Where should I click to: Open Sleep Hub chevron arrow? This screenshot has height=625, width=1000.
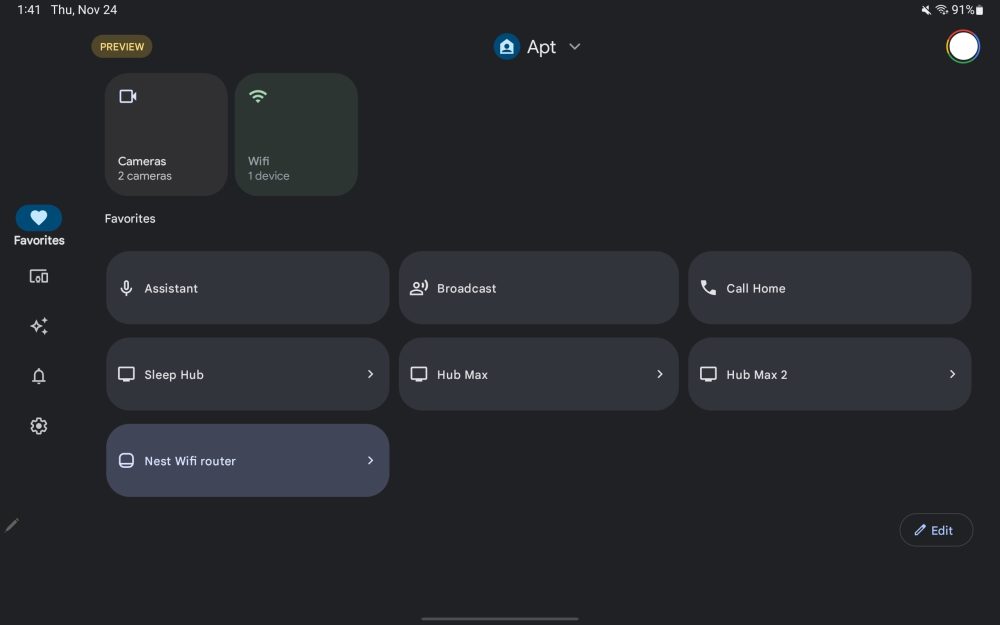[x=370, y=374]
